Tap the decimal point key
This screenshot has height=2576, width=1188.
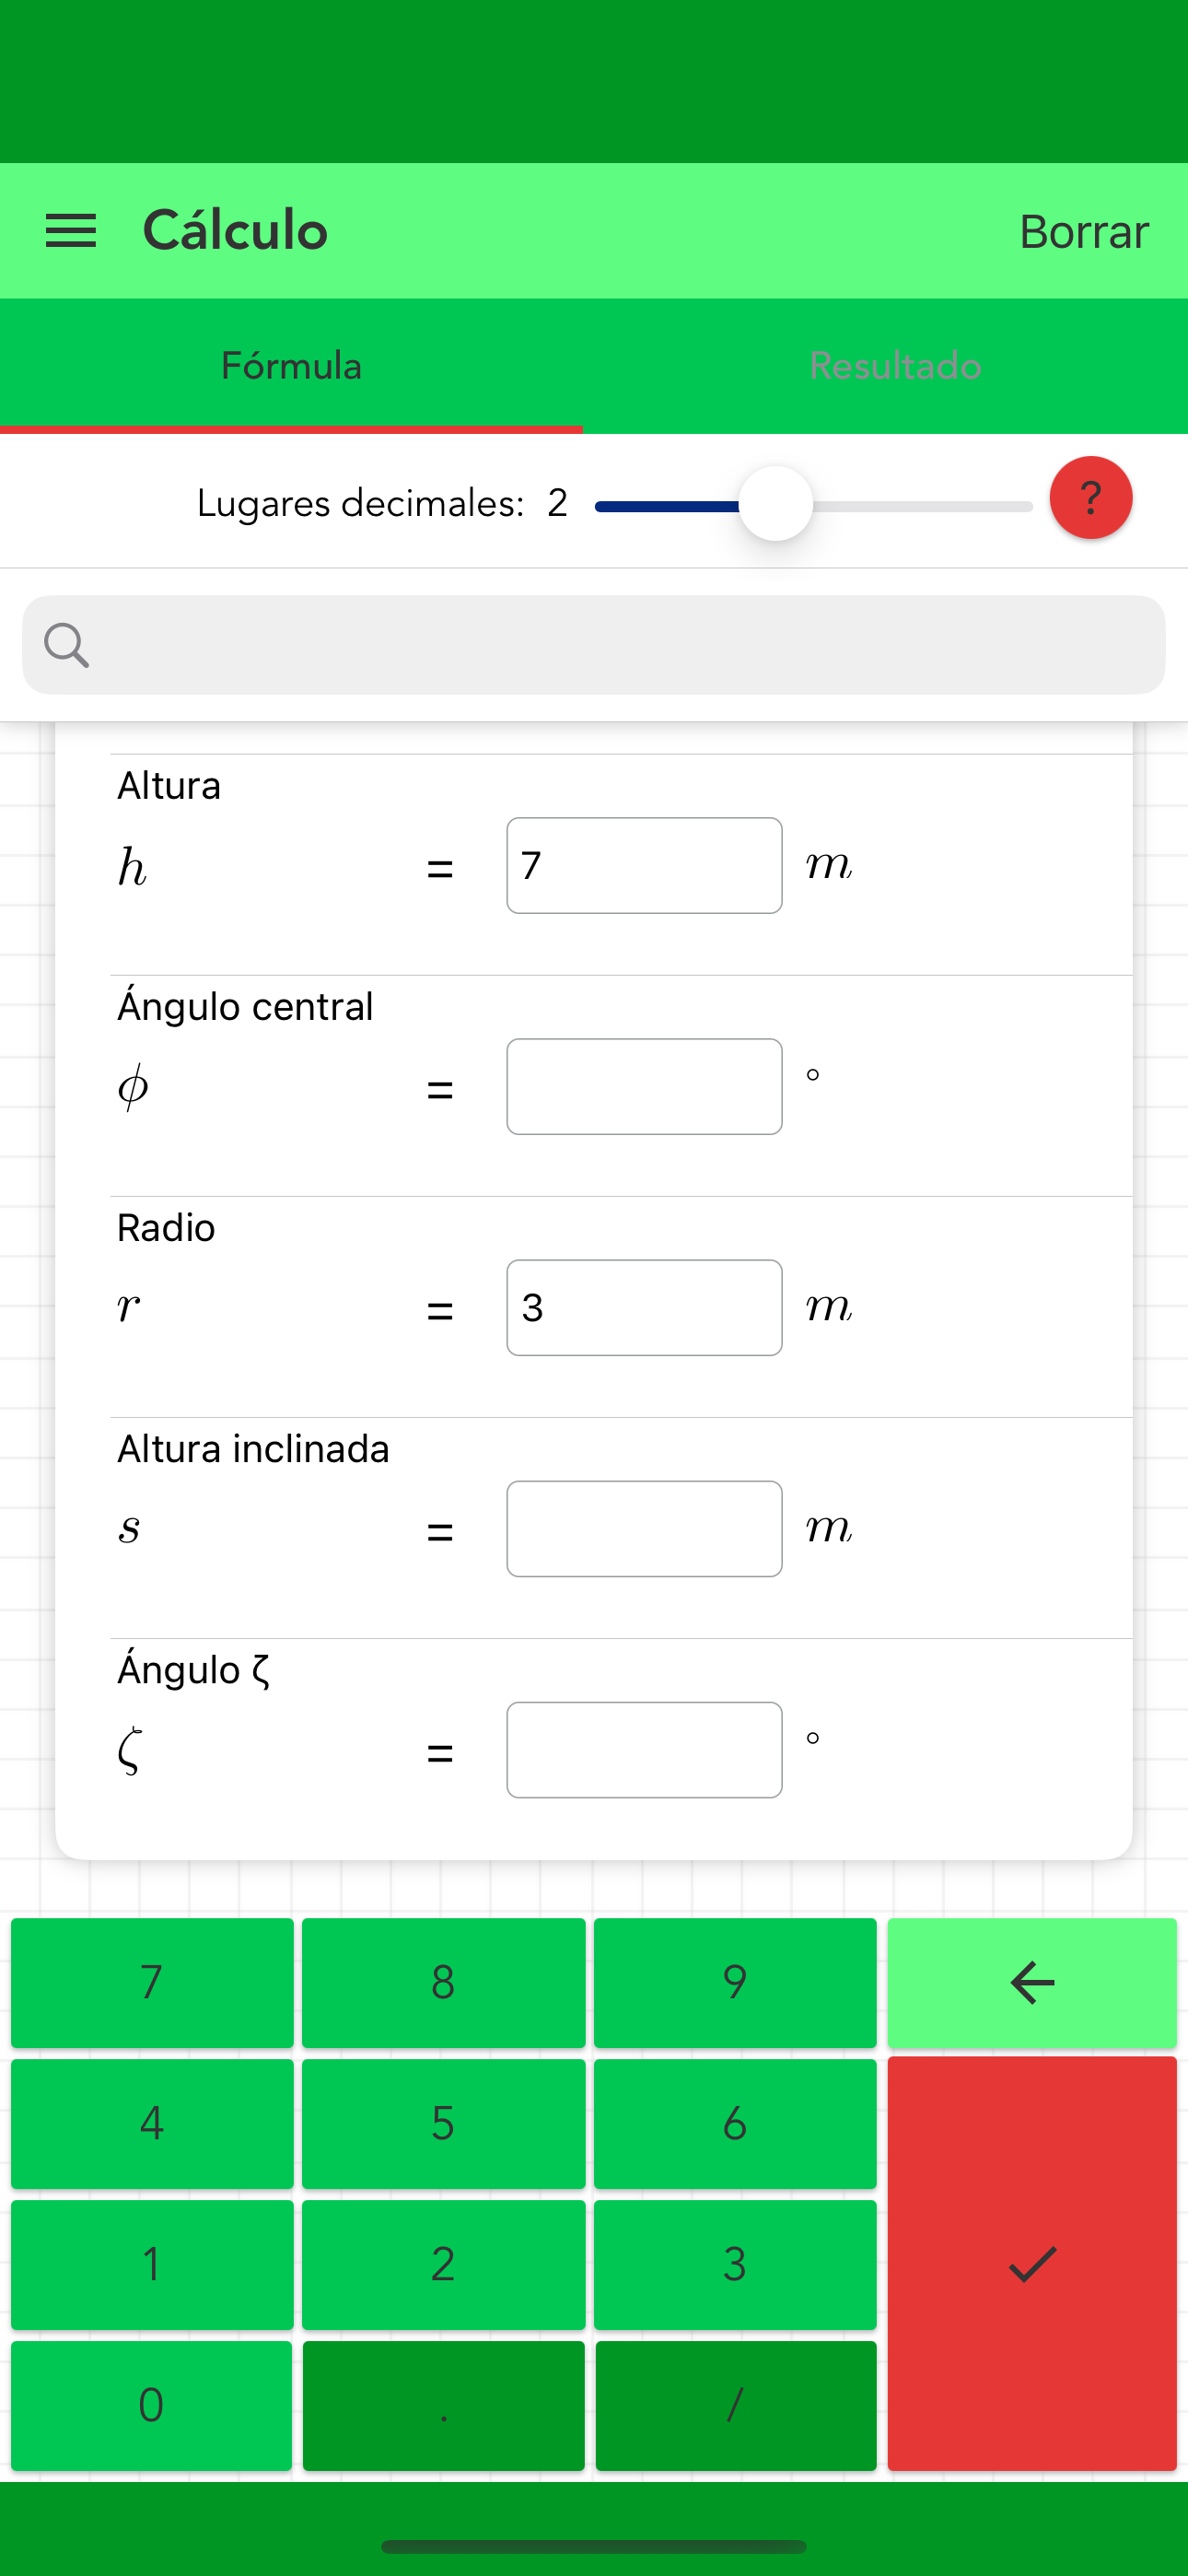443,2405
